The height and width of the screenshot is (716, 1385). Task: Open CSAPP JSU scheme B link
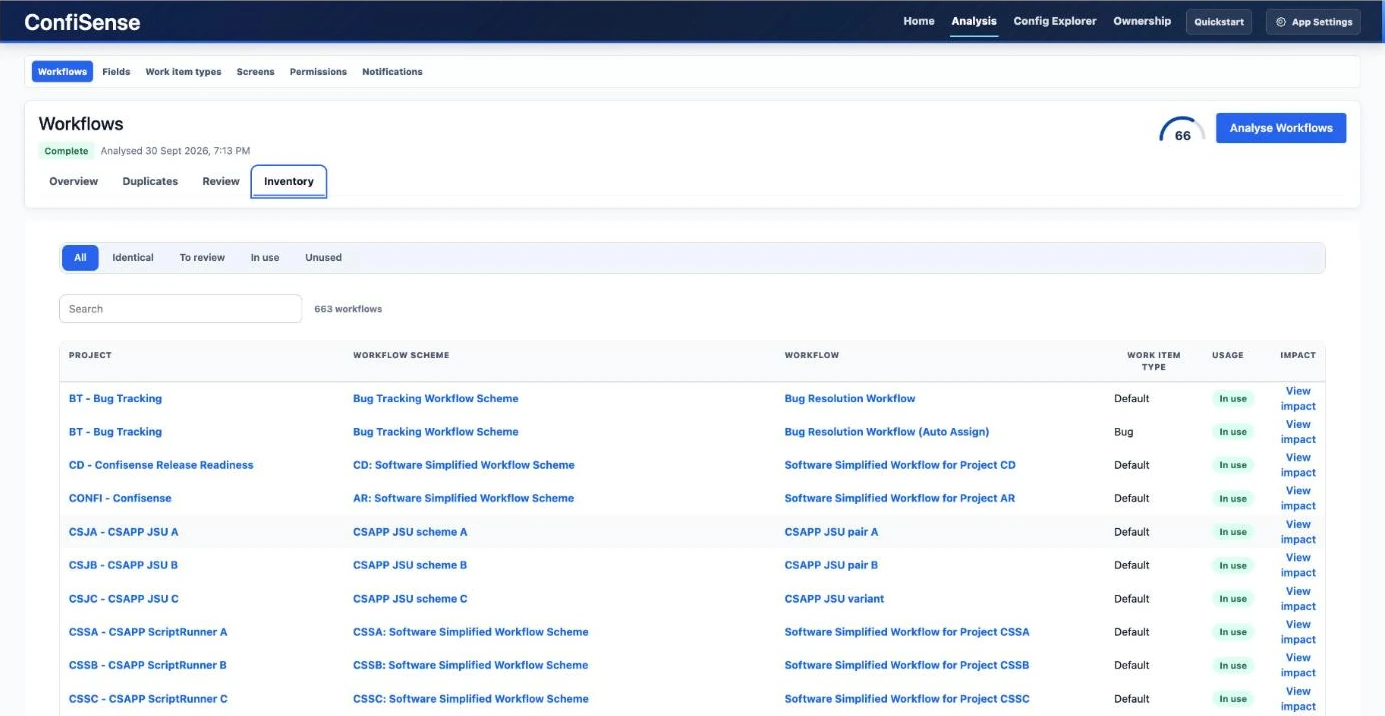tap(410, 565)
